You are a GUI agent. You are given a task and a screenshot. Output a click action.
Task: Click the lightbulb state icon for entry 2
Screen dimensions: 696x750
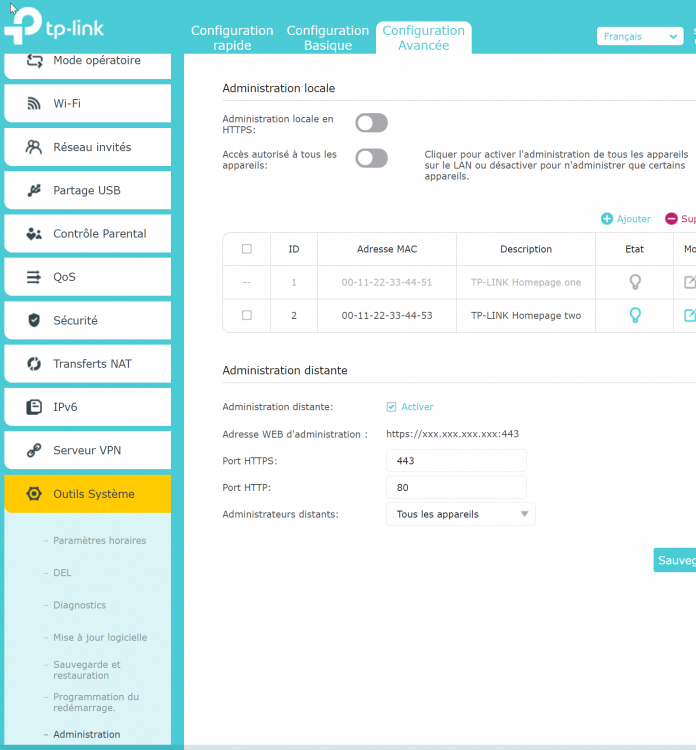pos(635,315)
